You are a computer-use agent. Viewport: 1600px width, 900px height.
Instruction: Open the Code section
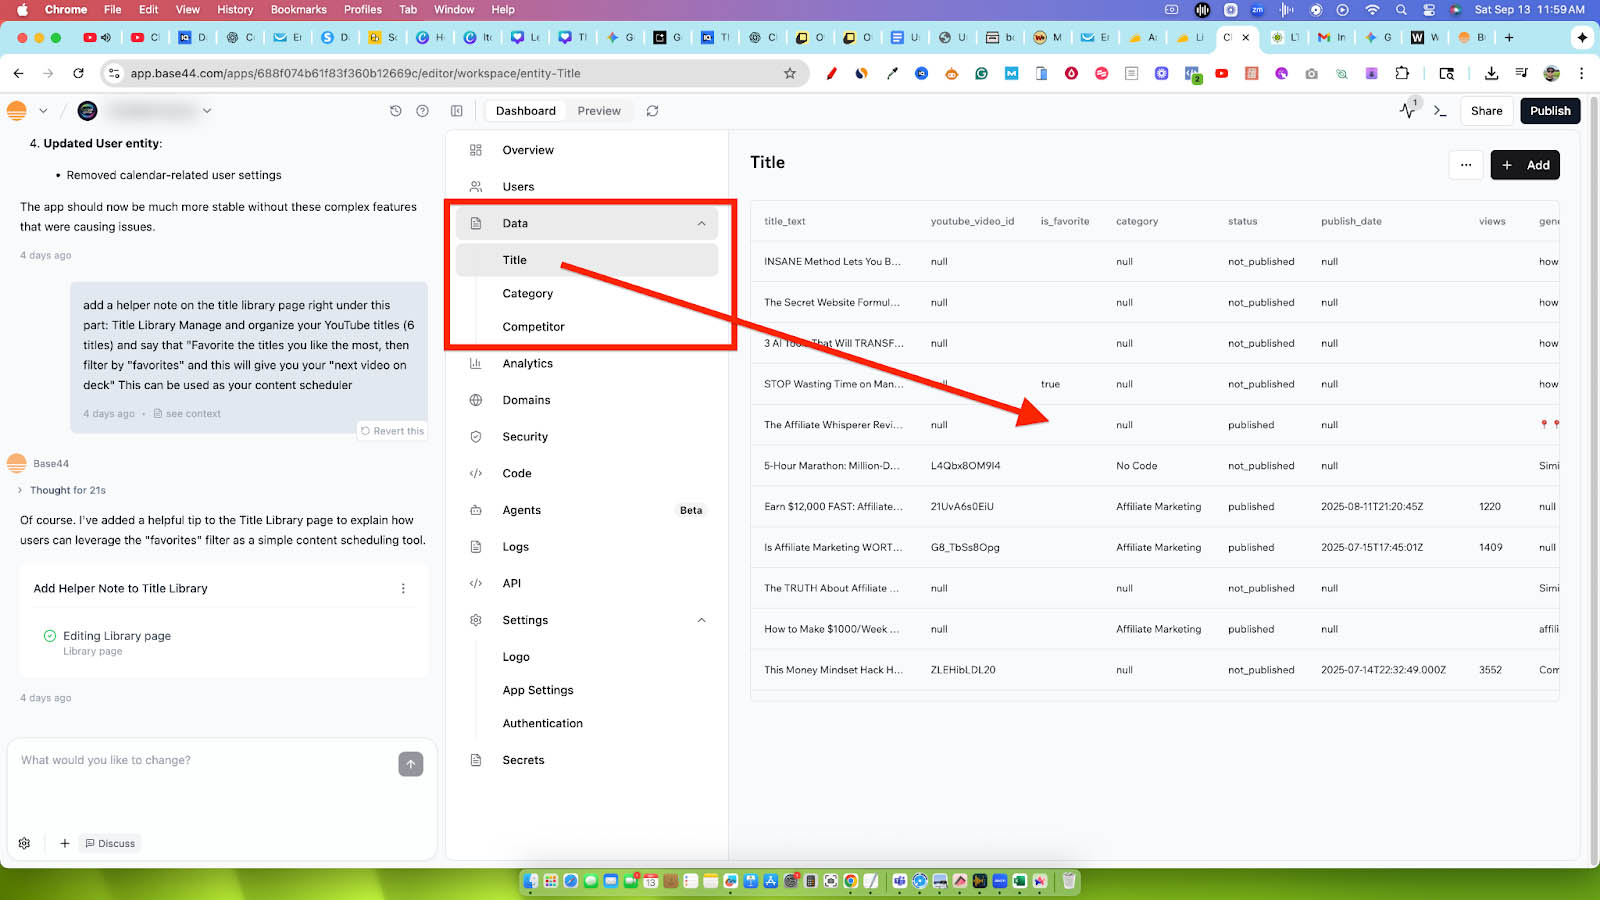pyautogui.click(x=517, y=473)
